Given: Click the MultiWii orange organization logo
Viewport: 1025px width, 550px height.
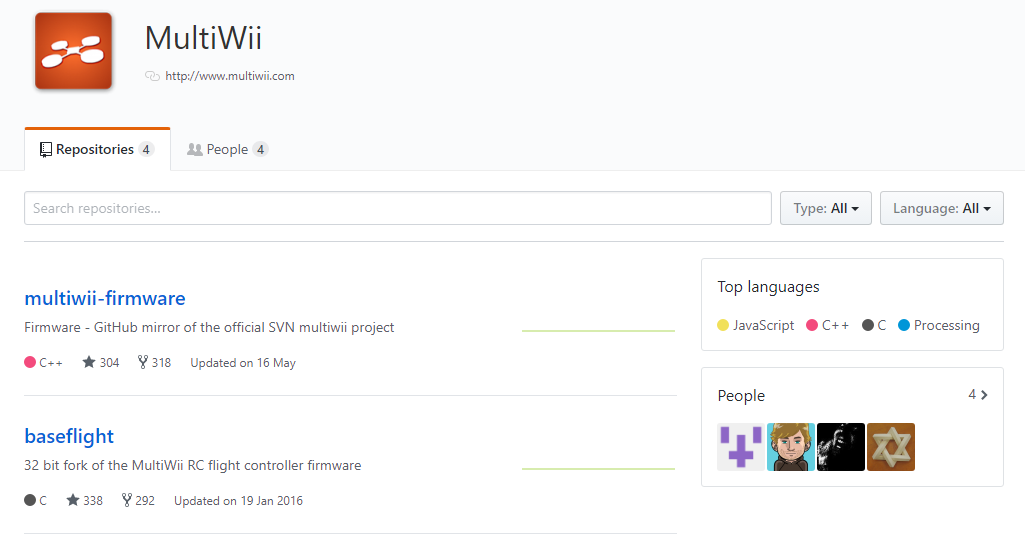Looking at the screenshot, I should pyautogui.click(x=73, y=51).
